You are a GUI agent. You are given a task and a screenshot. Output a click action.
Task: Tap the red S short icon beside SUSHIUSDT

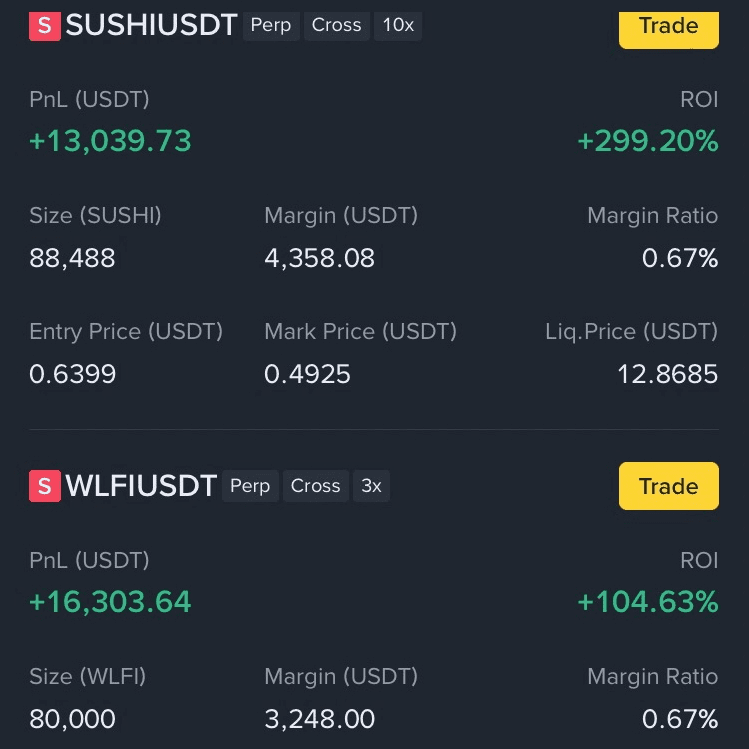(x=45, y=26)
